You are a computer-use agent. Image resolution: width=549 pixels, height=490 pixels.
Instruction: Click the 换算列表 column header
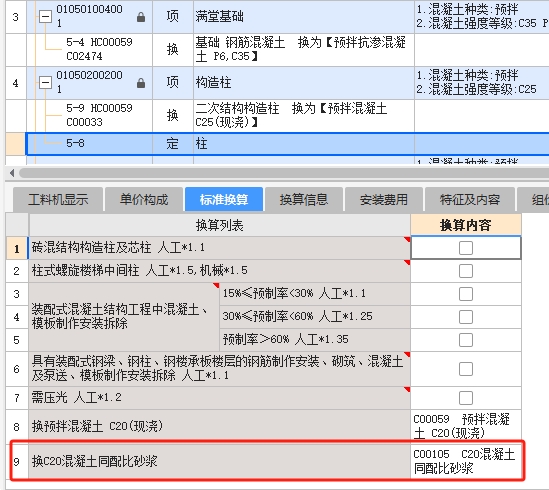click(x=220, y=225)
